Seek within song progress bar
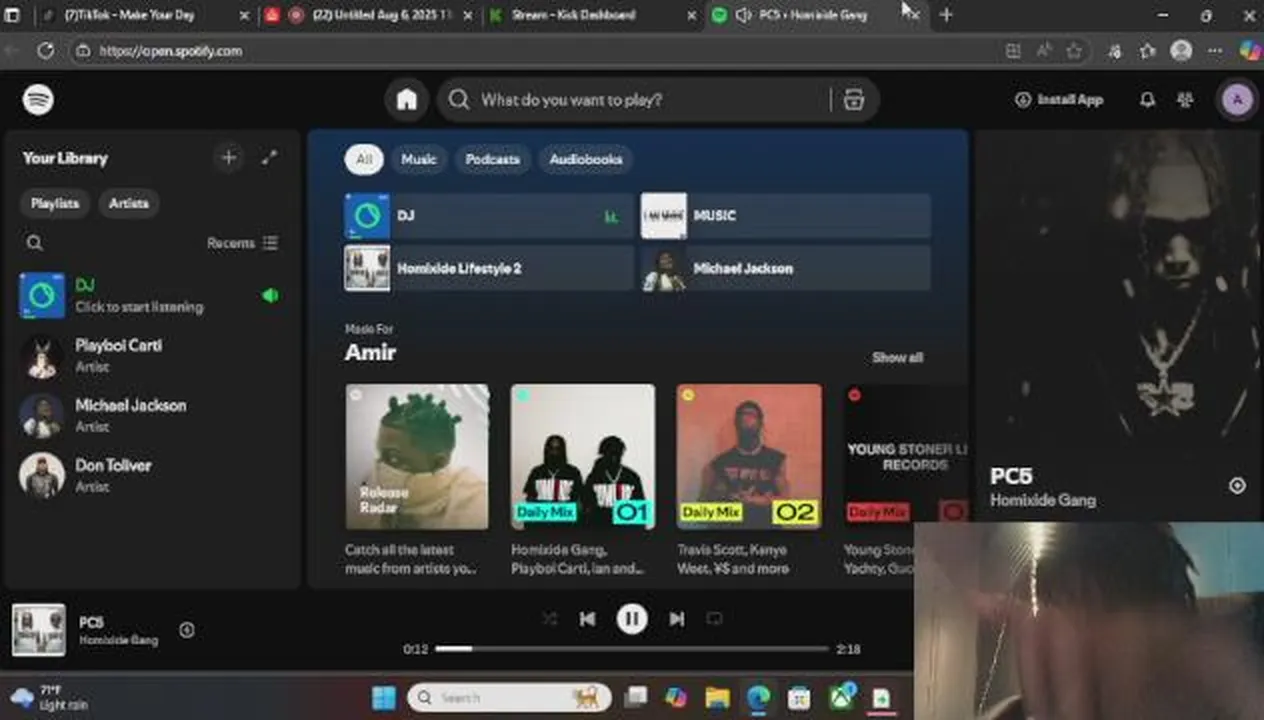 click(631, 649)
